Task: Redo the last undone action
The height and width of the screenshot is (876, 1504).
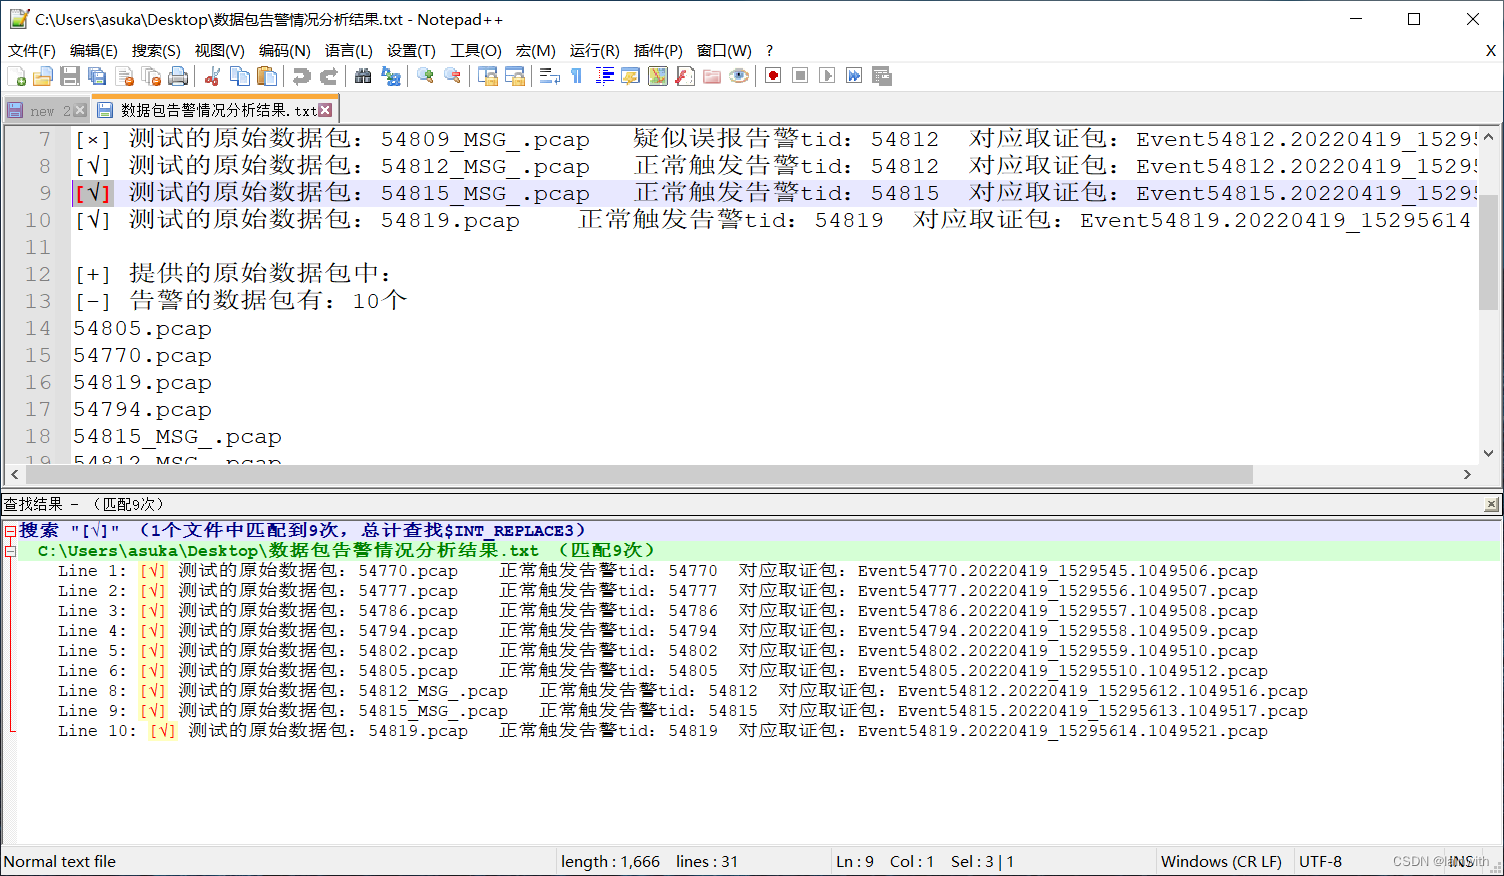Action: pyautogui.click(x=328, y=76)
